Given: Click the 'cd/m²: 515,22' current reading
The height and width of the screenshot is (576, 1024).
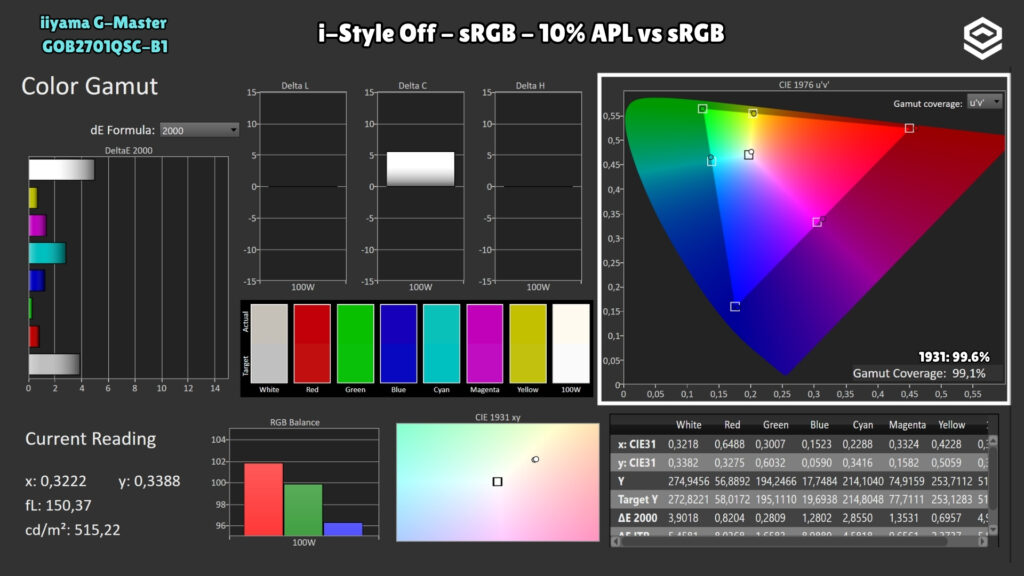Looking at the screenshot, I should (x=72, y=530).
